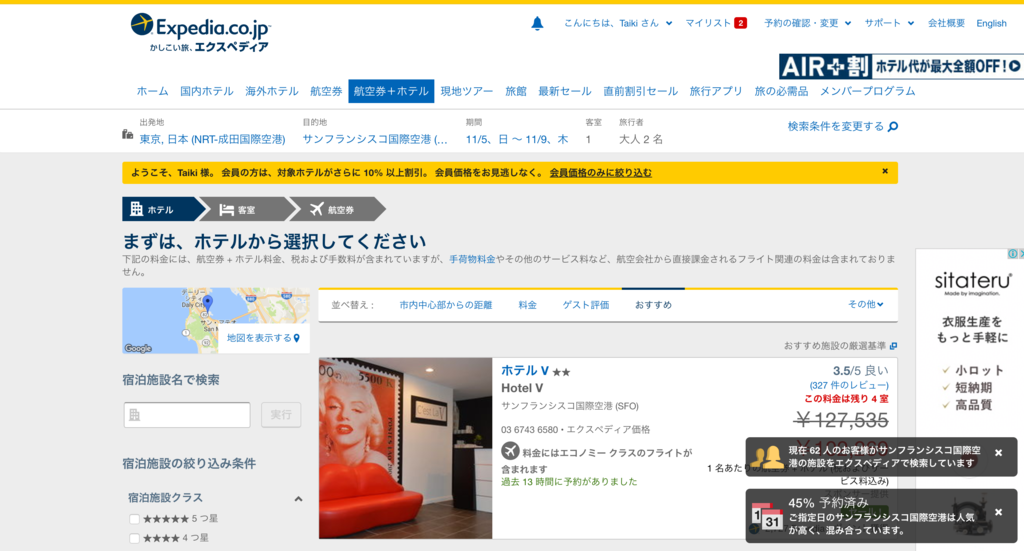Click the people icon in 62 人 notification
The image size is (1024, 551).
point(766,456)
